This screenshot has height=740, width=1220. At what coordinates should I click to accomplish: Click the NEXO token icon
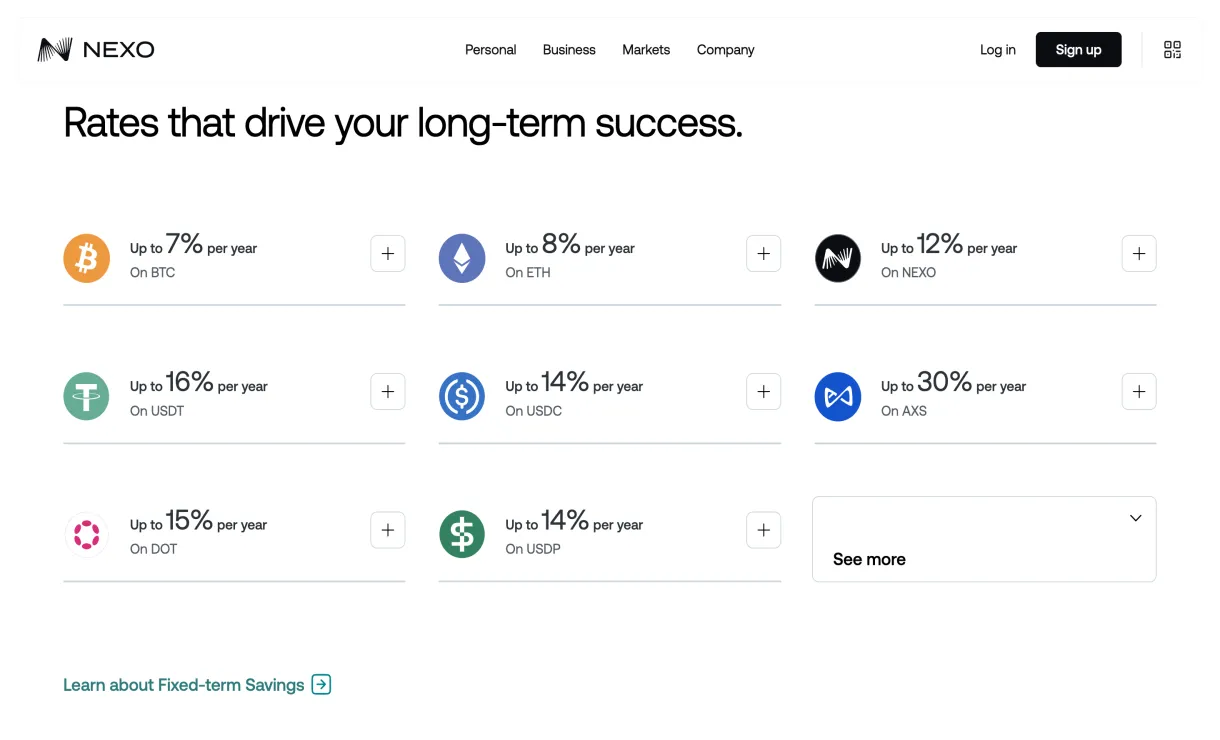click(x=838, y=258)
